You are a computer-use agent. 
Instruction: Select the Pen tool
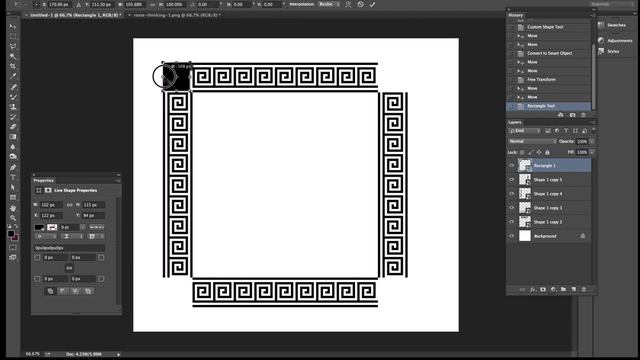pyautogui.click(x=13, y=167)
